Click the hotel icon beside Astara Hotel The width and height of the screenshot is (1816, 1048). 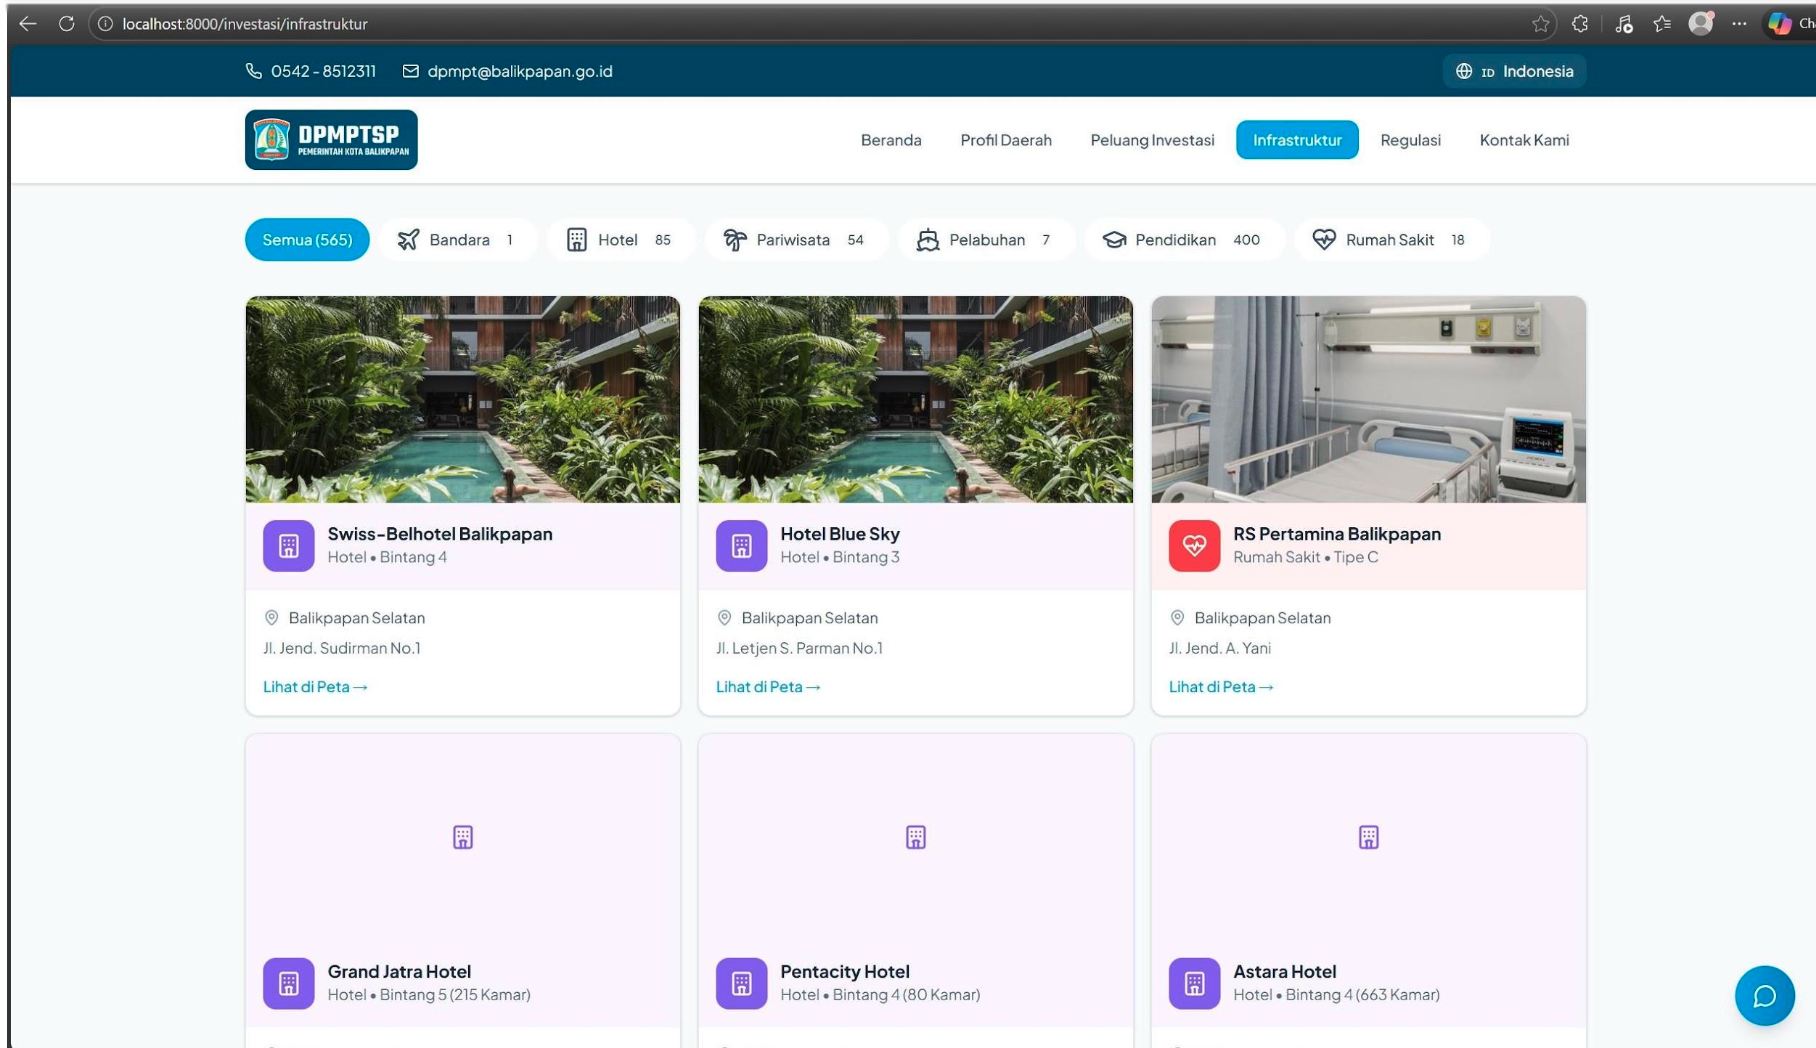click(1195, 984)
